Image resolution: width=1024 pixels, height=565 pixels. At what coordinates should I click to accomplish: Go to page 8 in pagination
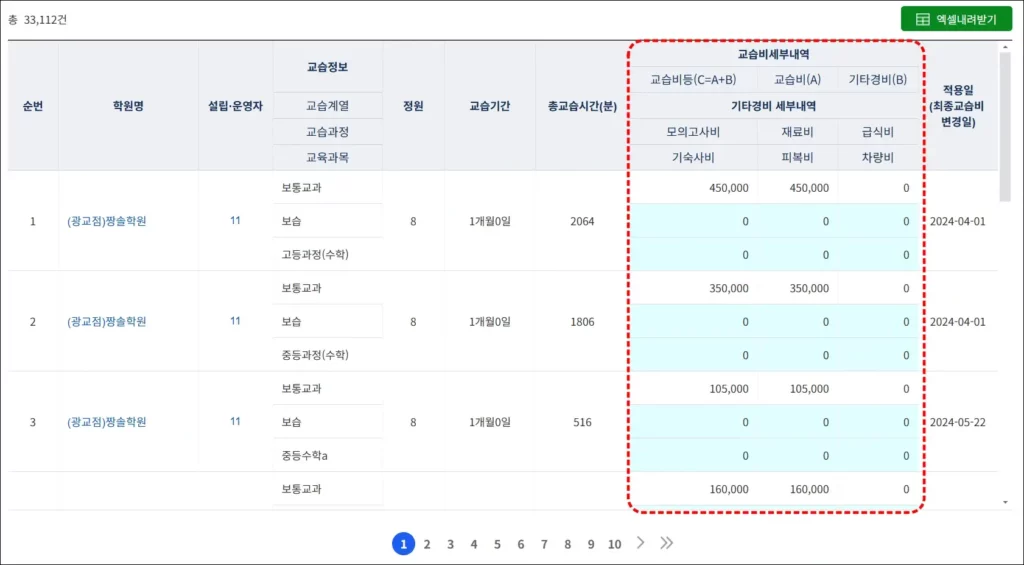click(568, 544)
